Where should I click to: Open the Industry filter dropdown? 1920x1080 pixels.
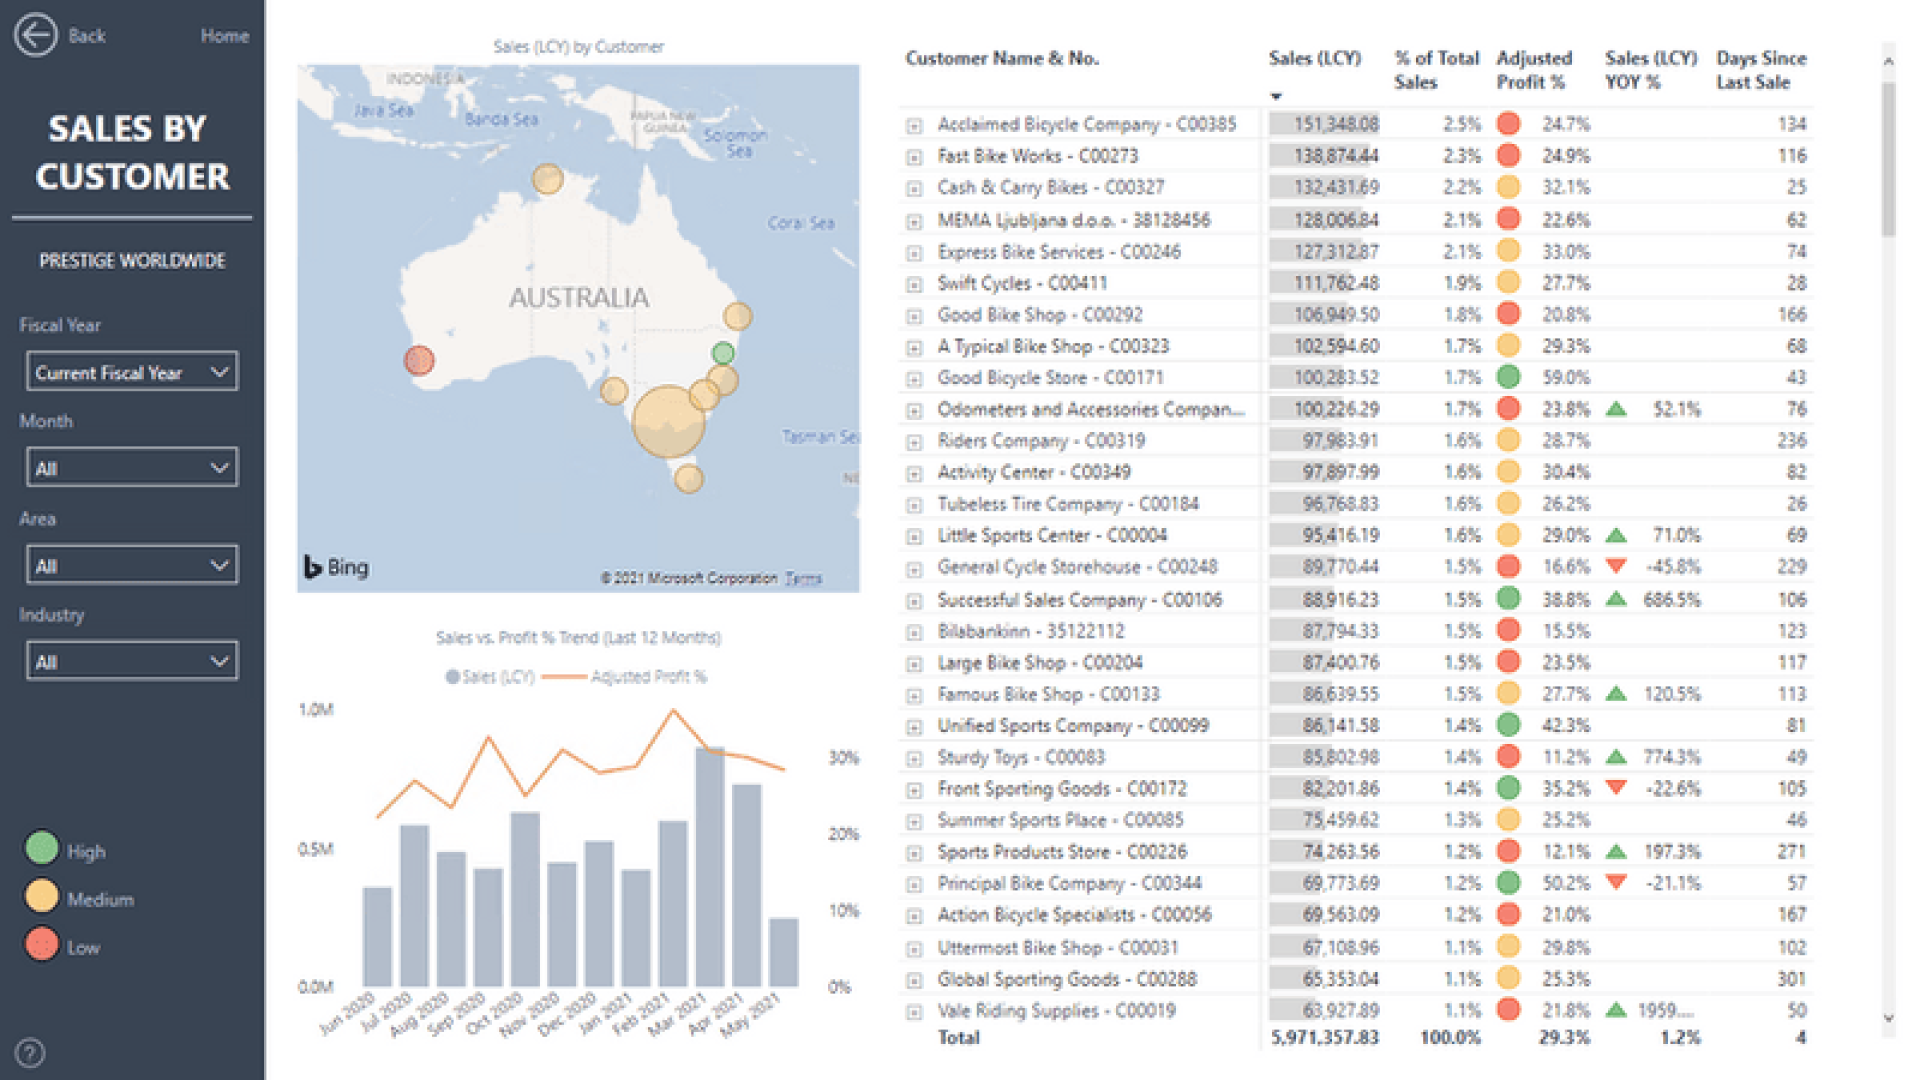click(132, 661)
